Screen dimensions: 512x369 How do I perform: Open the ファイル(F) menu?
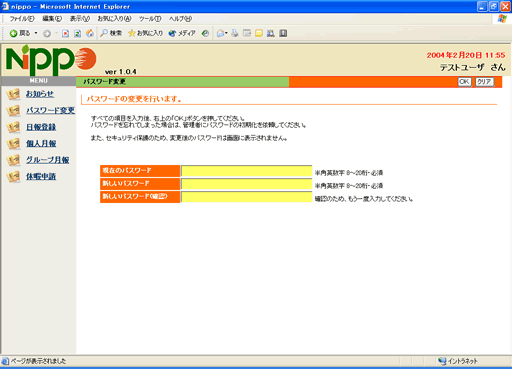point(22,19)
